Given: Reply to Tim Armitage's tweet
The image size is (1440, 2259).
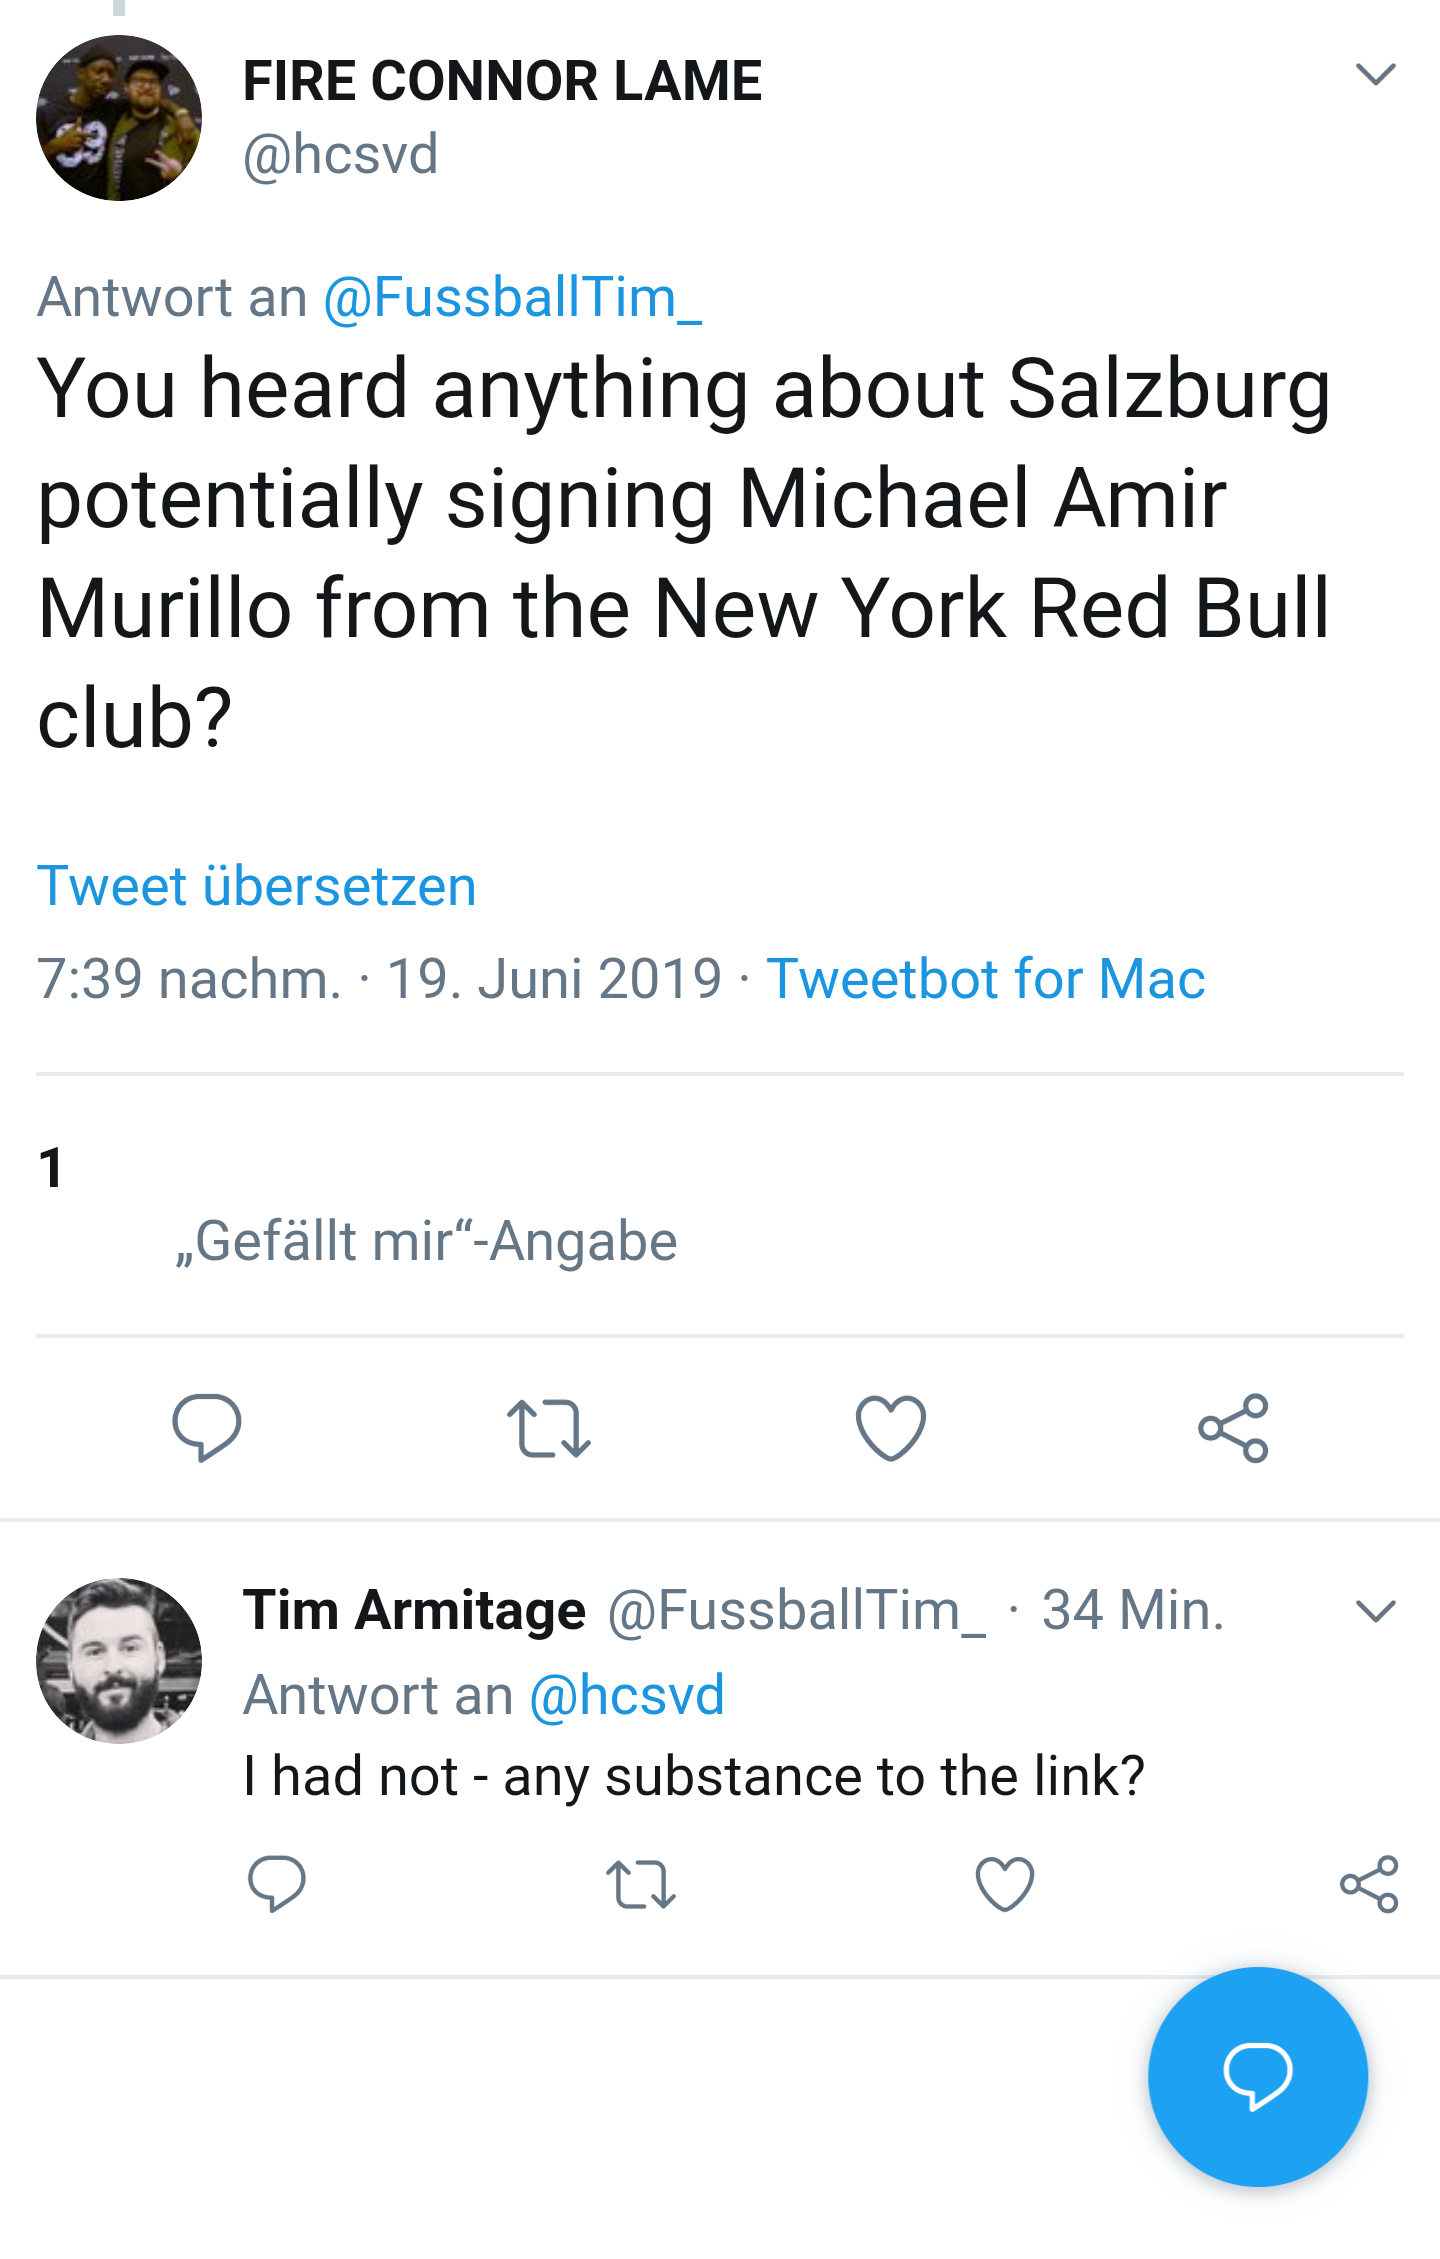Looking at the screenshot, I should click(276, 1884).
